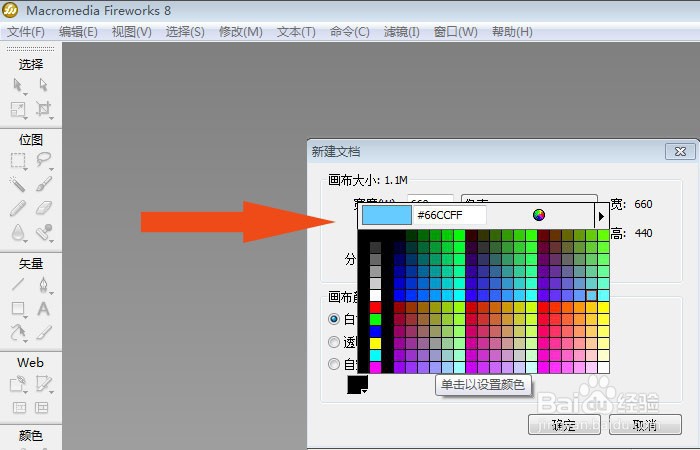Pick the highlighted #66CCFF swatch in grid
Screen dimensions: 700x450
click(591, 295)
